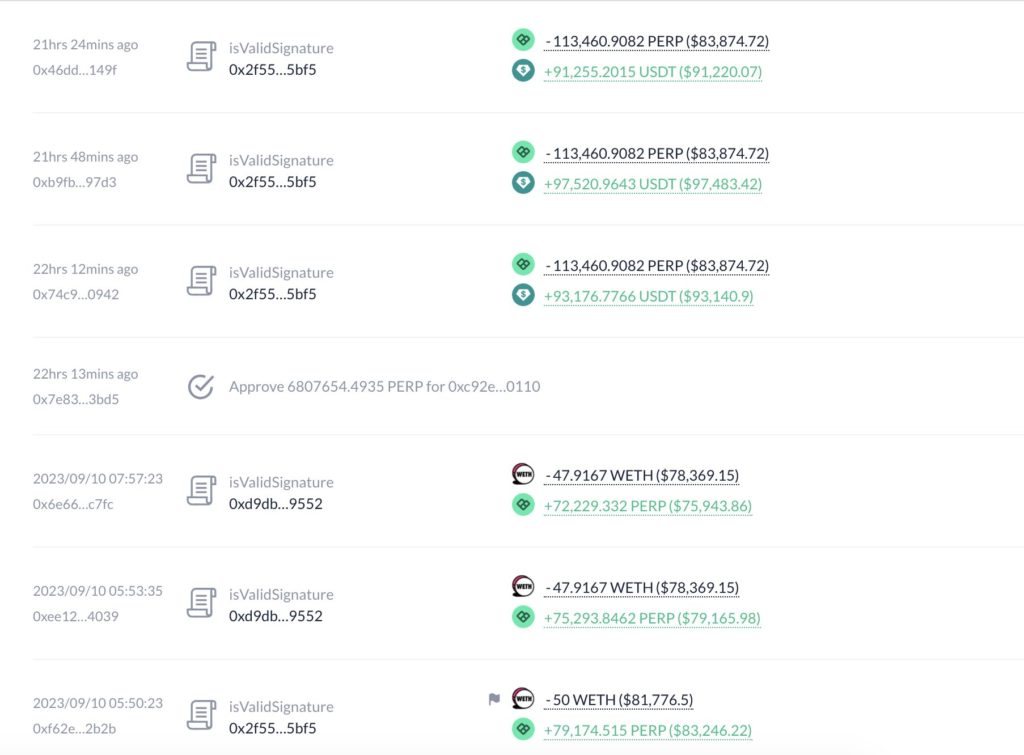Click the flag icon beside -50 WETH
Viewport: 1024px width, 755px height.
(494, 699)
